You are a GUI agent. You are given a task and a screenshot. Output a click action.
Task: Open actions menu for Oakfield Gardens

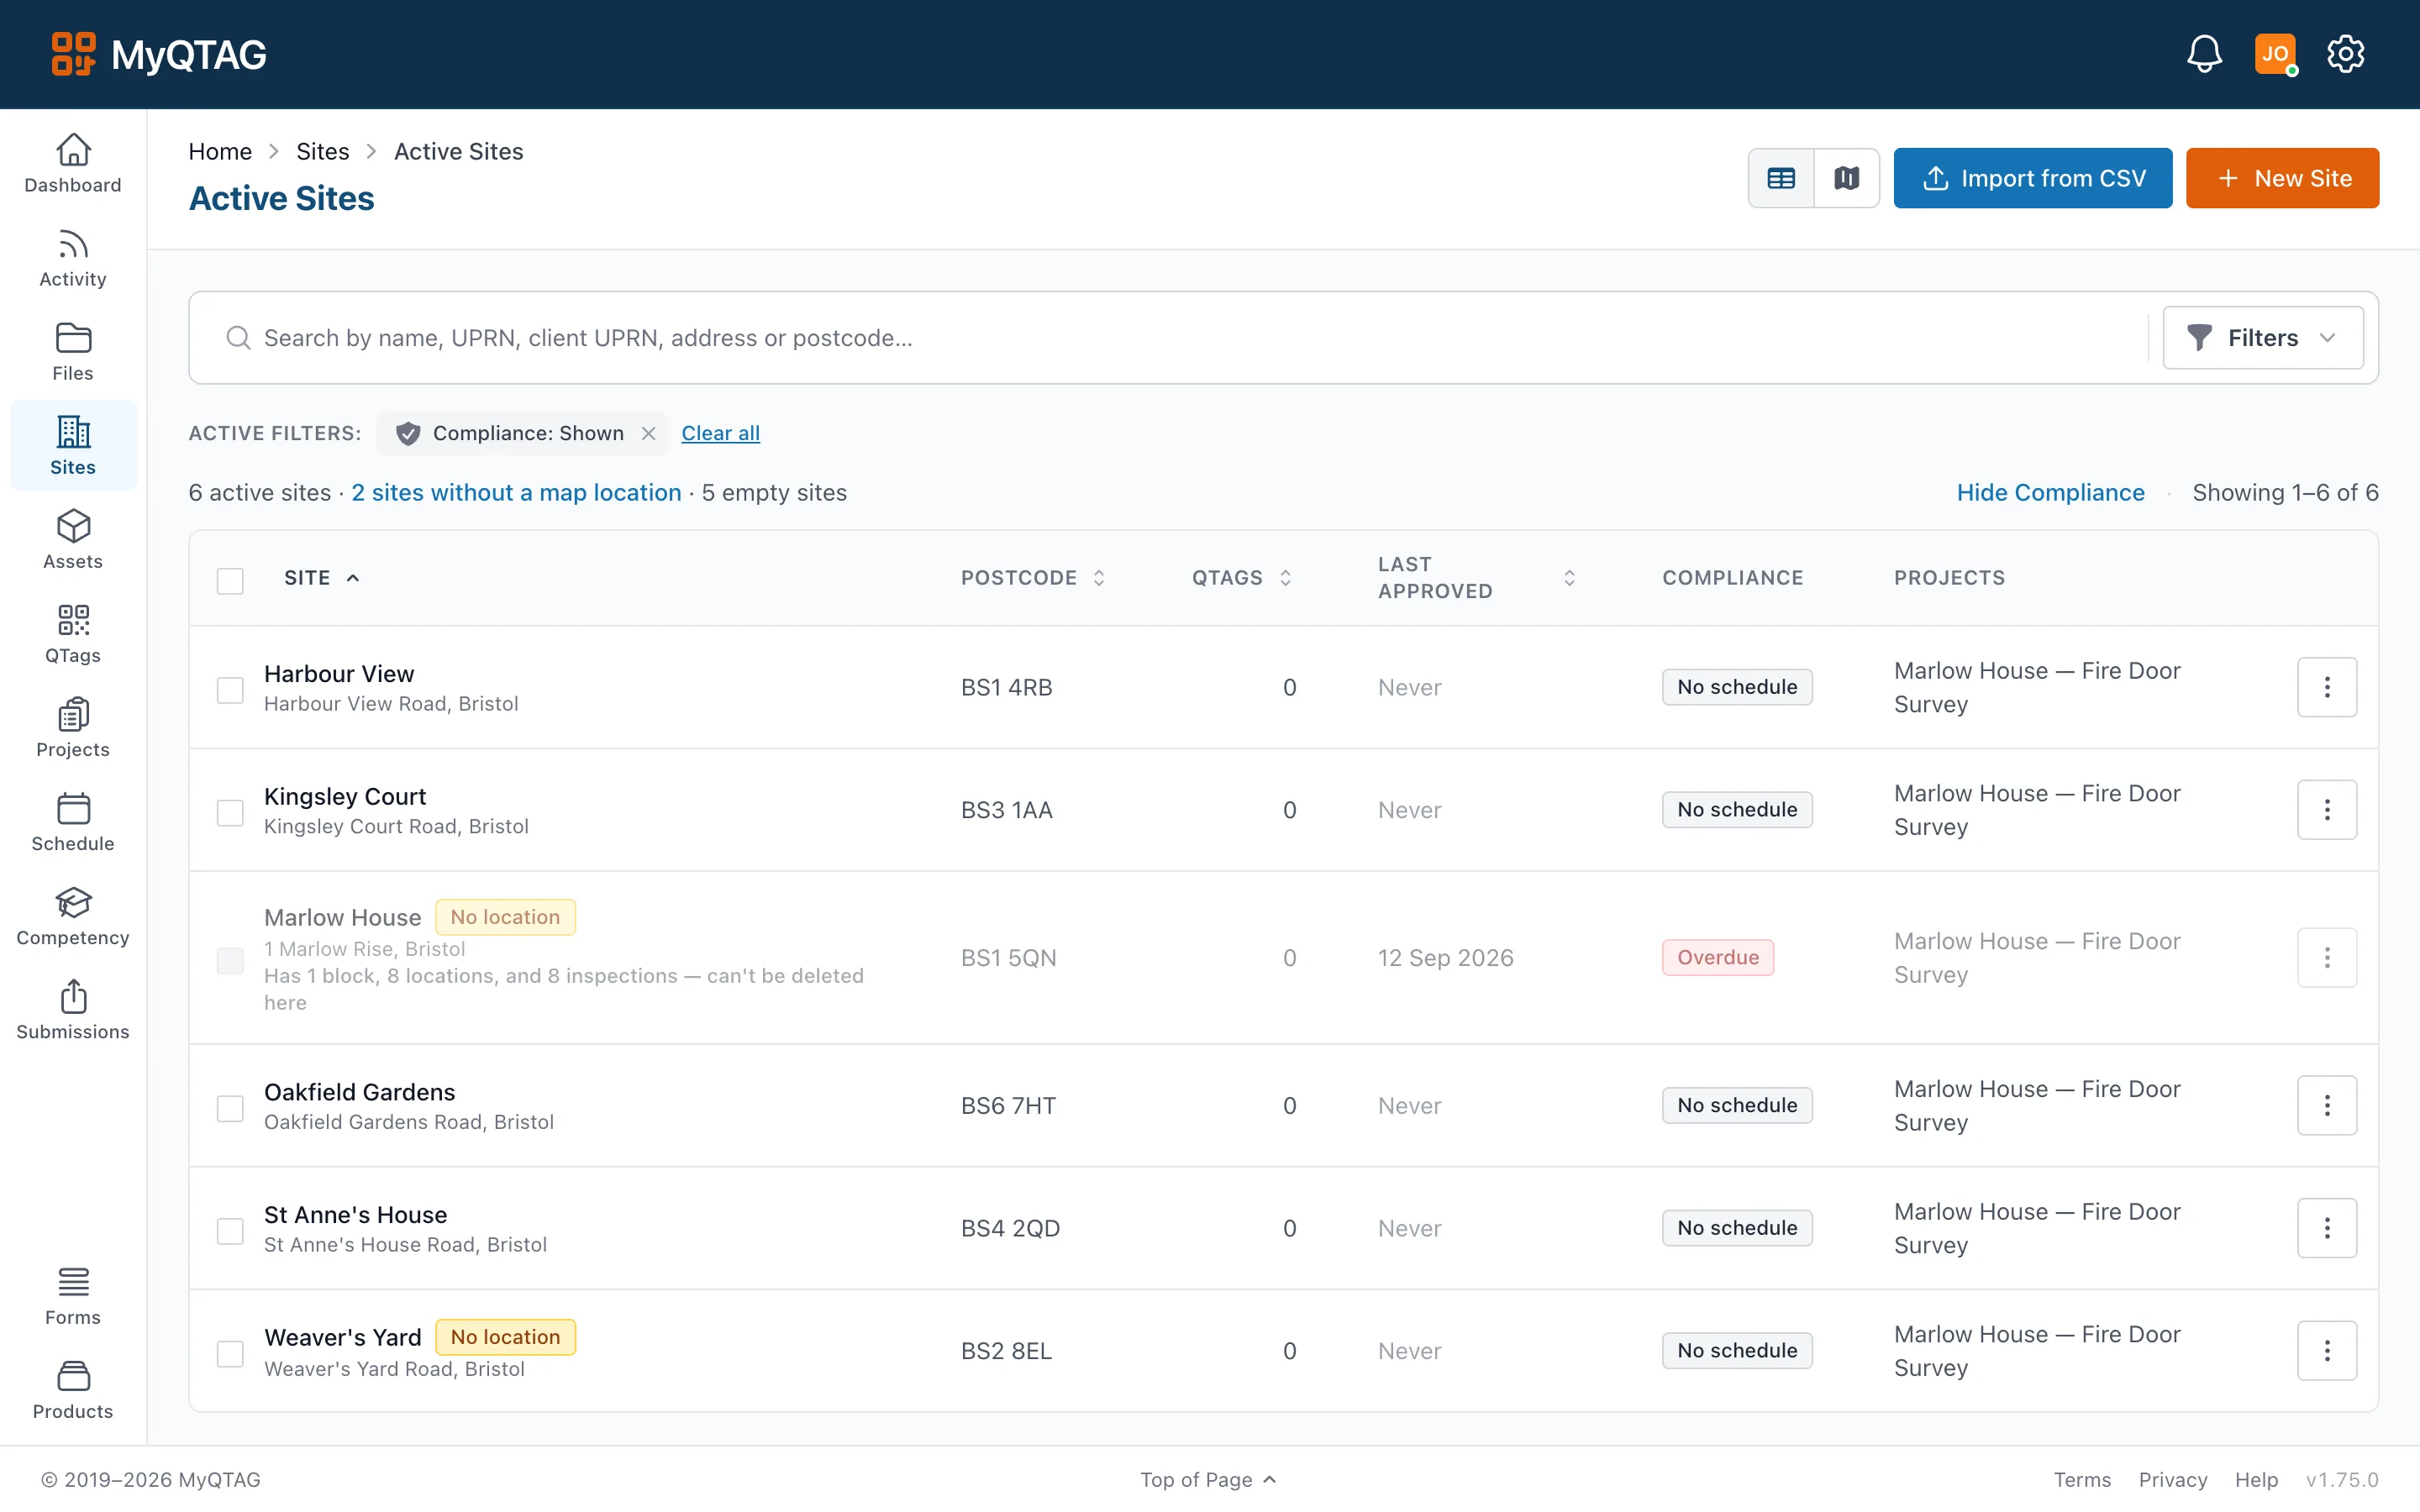coord(2327,1106)
